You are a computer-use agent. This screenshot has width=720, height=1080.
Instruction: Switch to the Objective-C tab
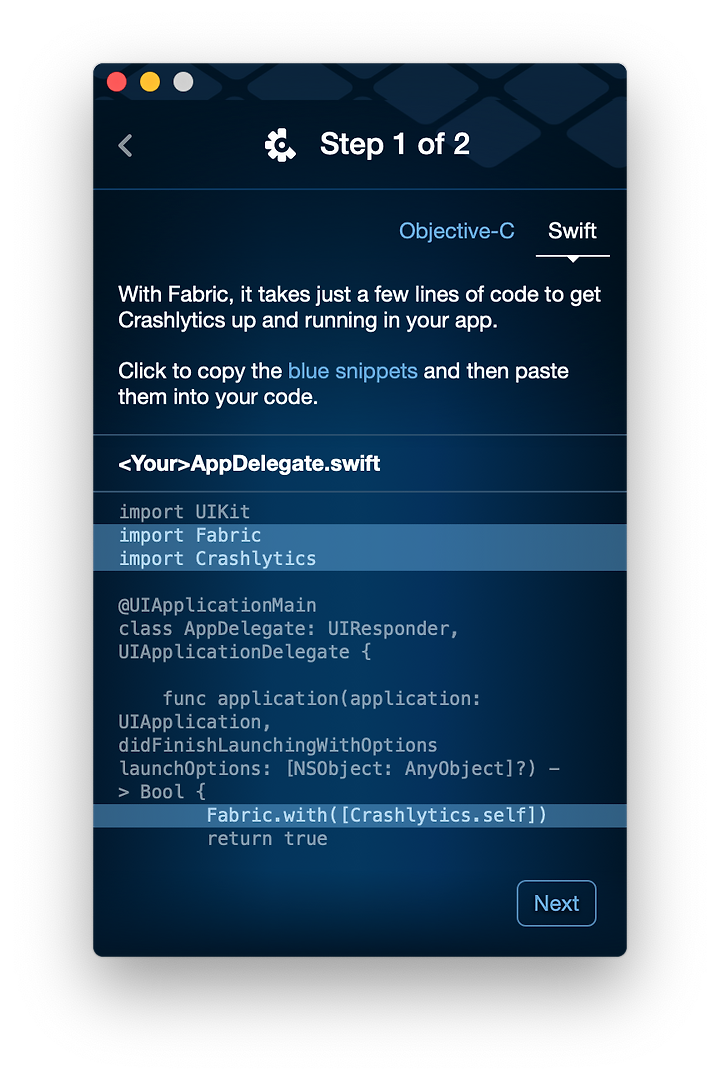[457, 231]
